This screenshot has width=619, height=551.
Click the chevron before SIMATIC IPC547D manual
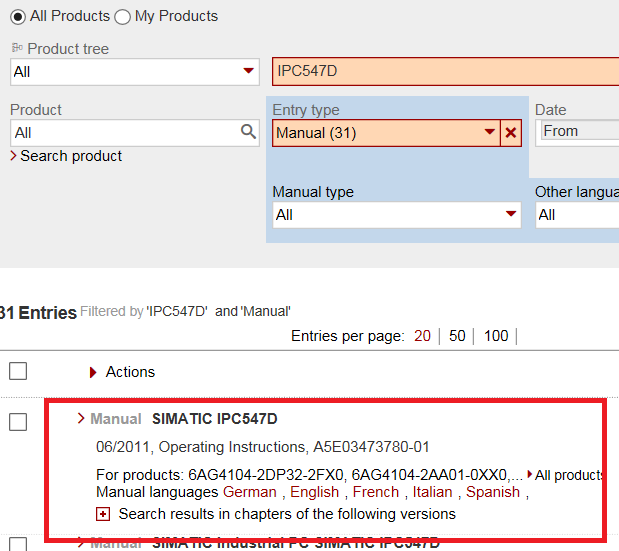81,419
